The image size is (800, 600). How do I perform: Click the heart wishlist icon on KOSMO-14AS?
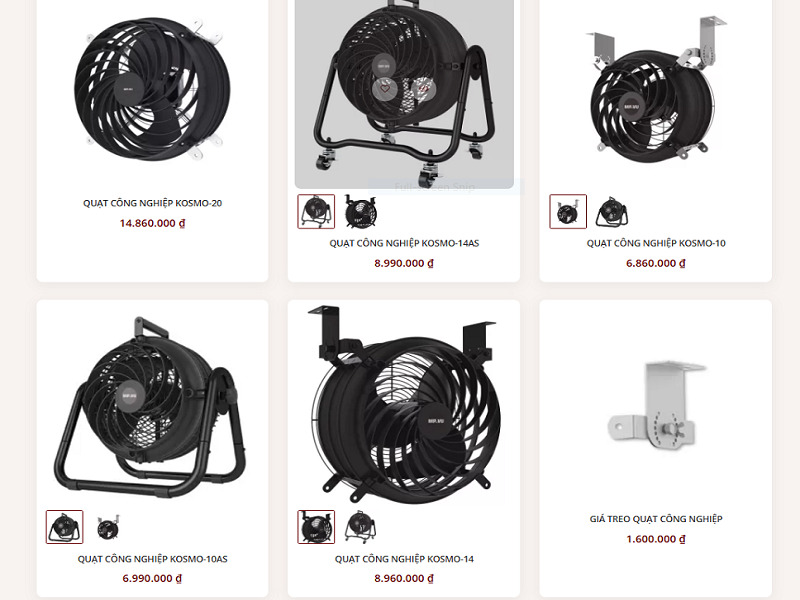tap(385, 89)
